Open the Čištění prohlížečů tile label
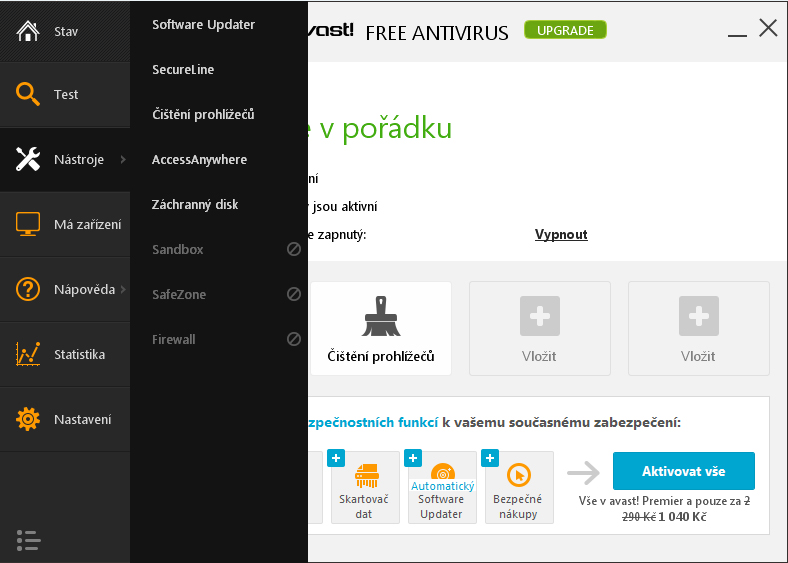The image size is (788, 563). (x=380, y=356)
